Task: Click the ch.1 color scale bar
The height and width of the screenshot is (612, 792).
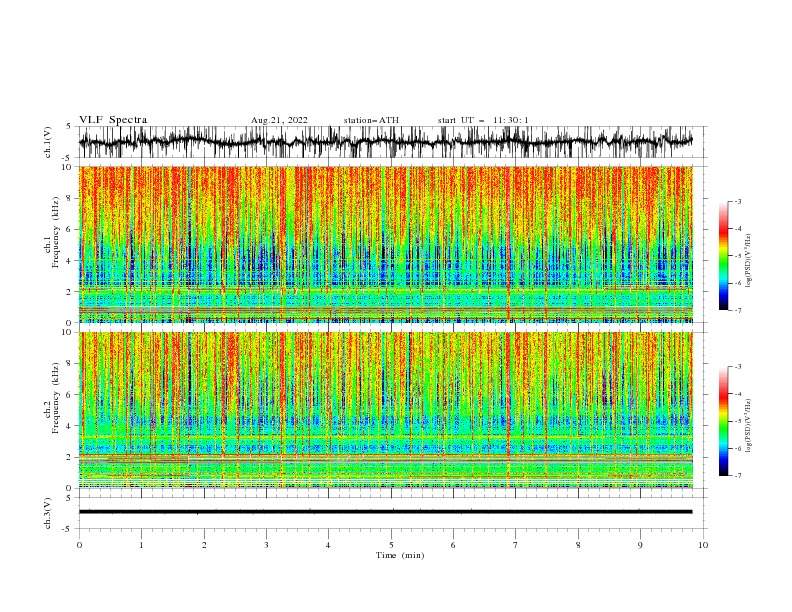Action: [x=724, y=256]
